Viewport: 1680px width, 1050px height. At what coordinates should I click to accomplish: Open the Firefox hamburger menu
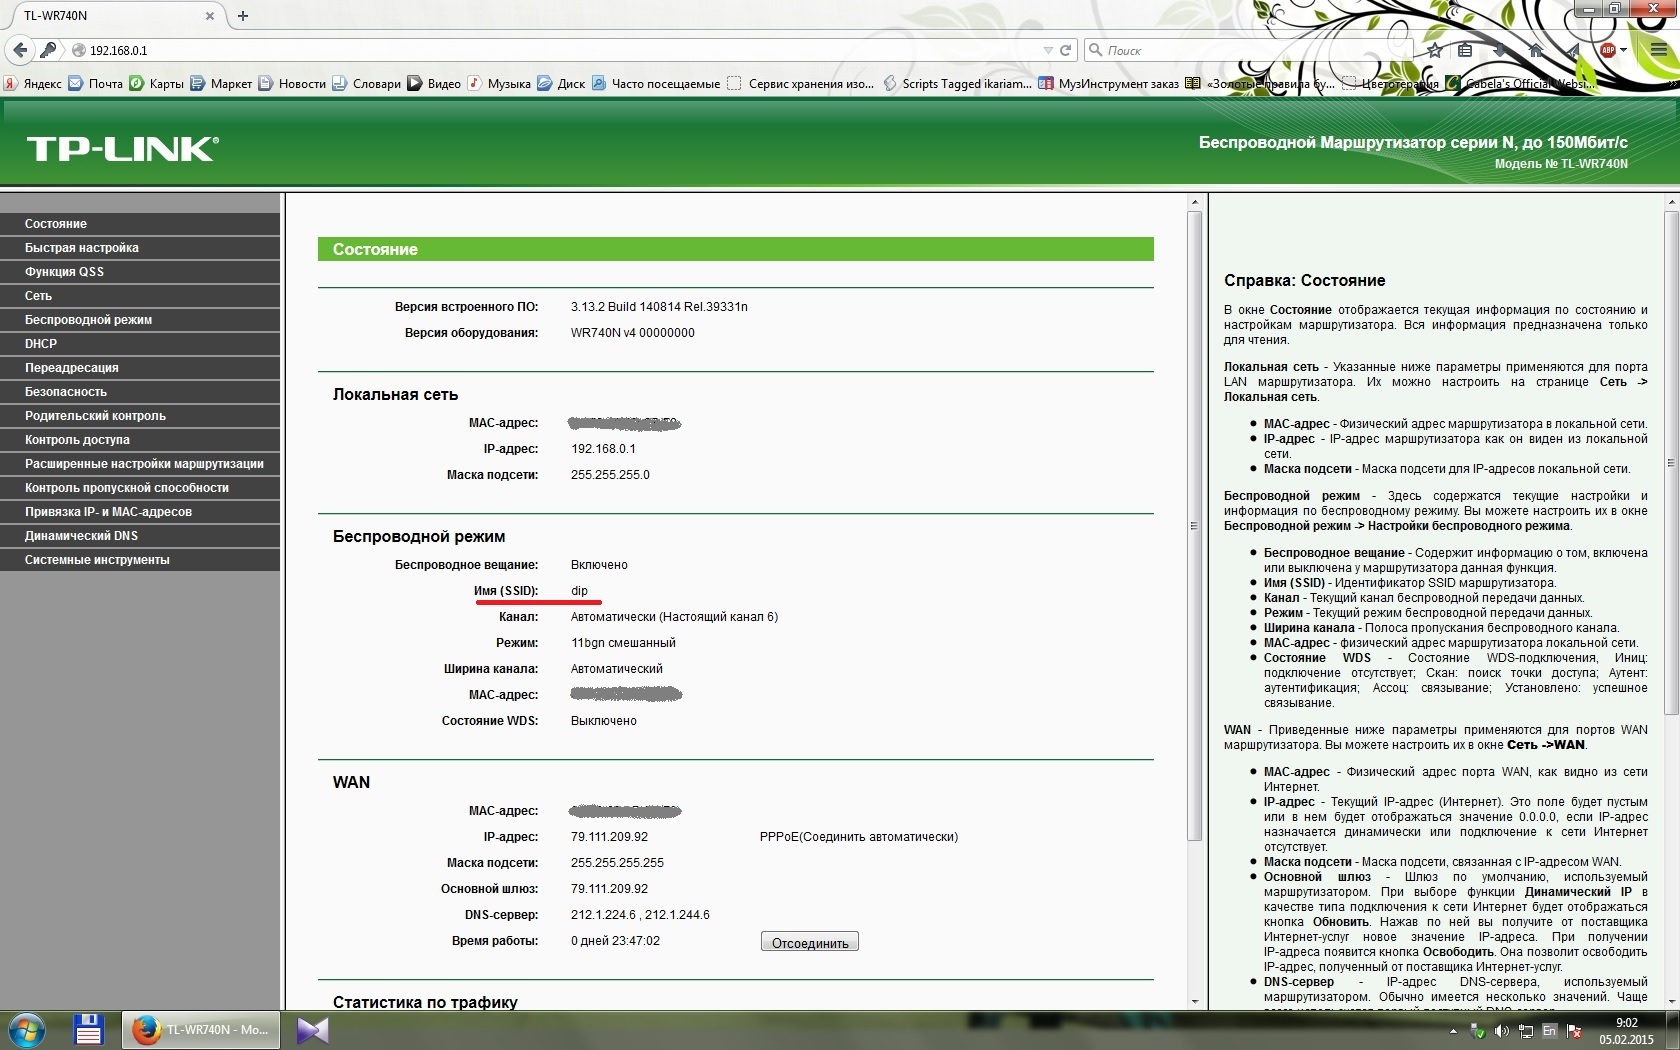tap(1658, 50)
